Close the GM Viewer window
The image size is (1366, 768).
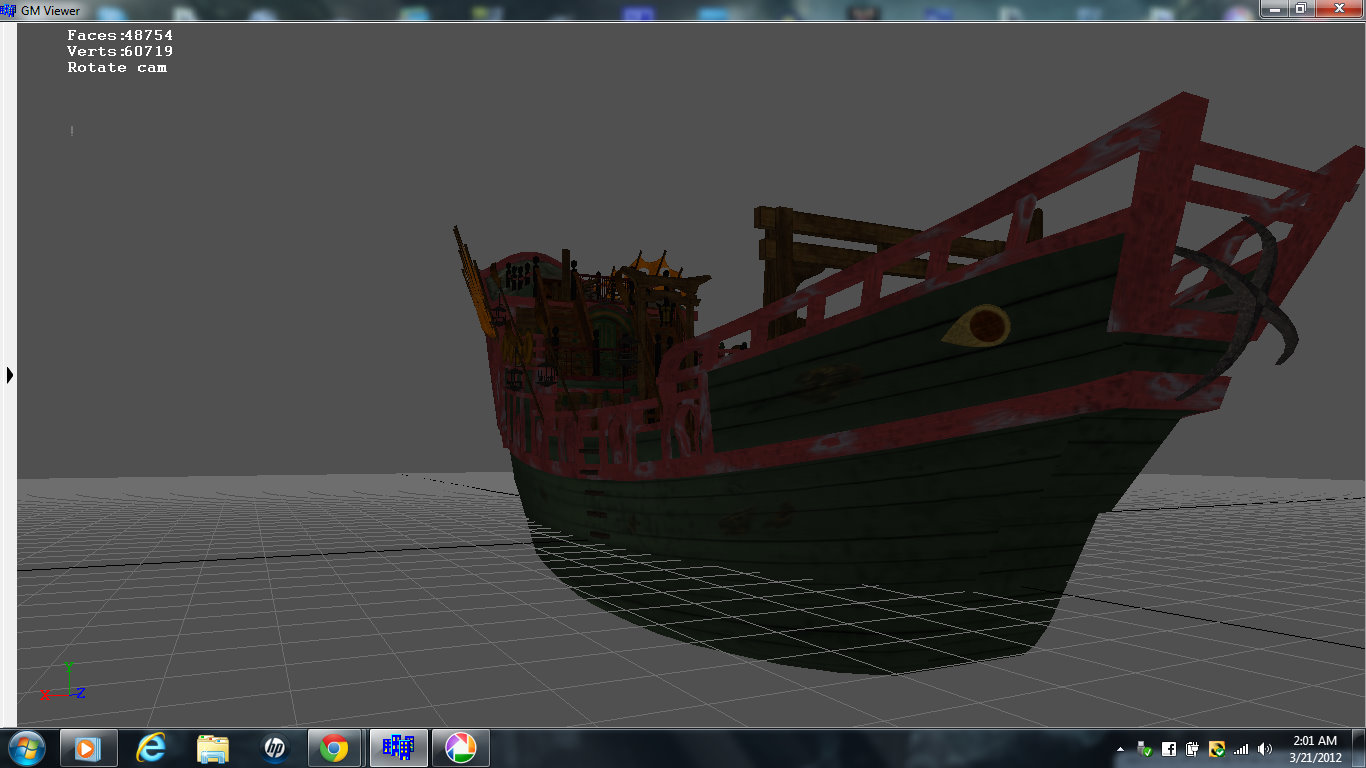(x=1338, y=8)
